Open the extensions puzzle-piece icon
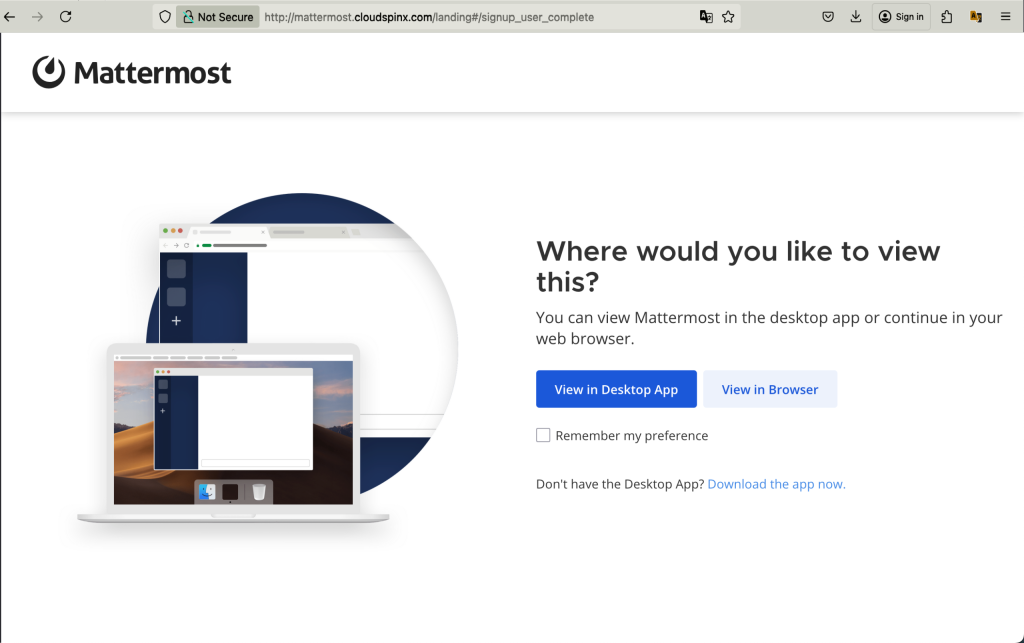This screenshot has height=643, width=1024. point(946,16)
